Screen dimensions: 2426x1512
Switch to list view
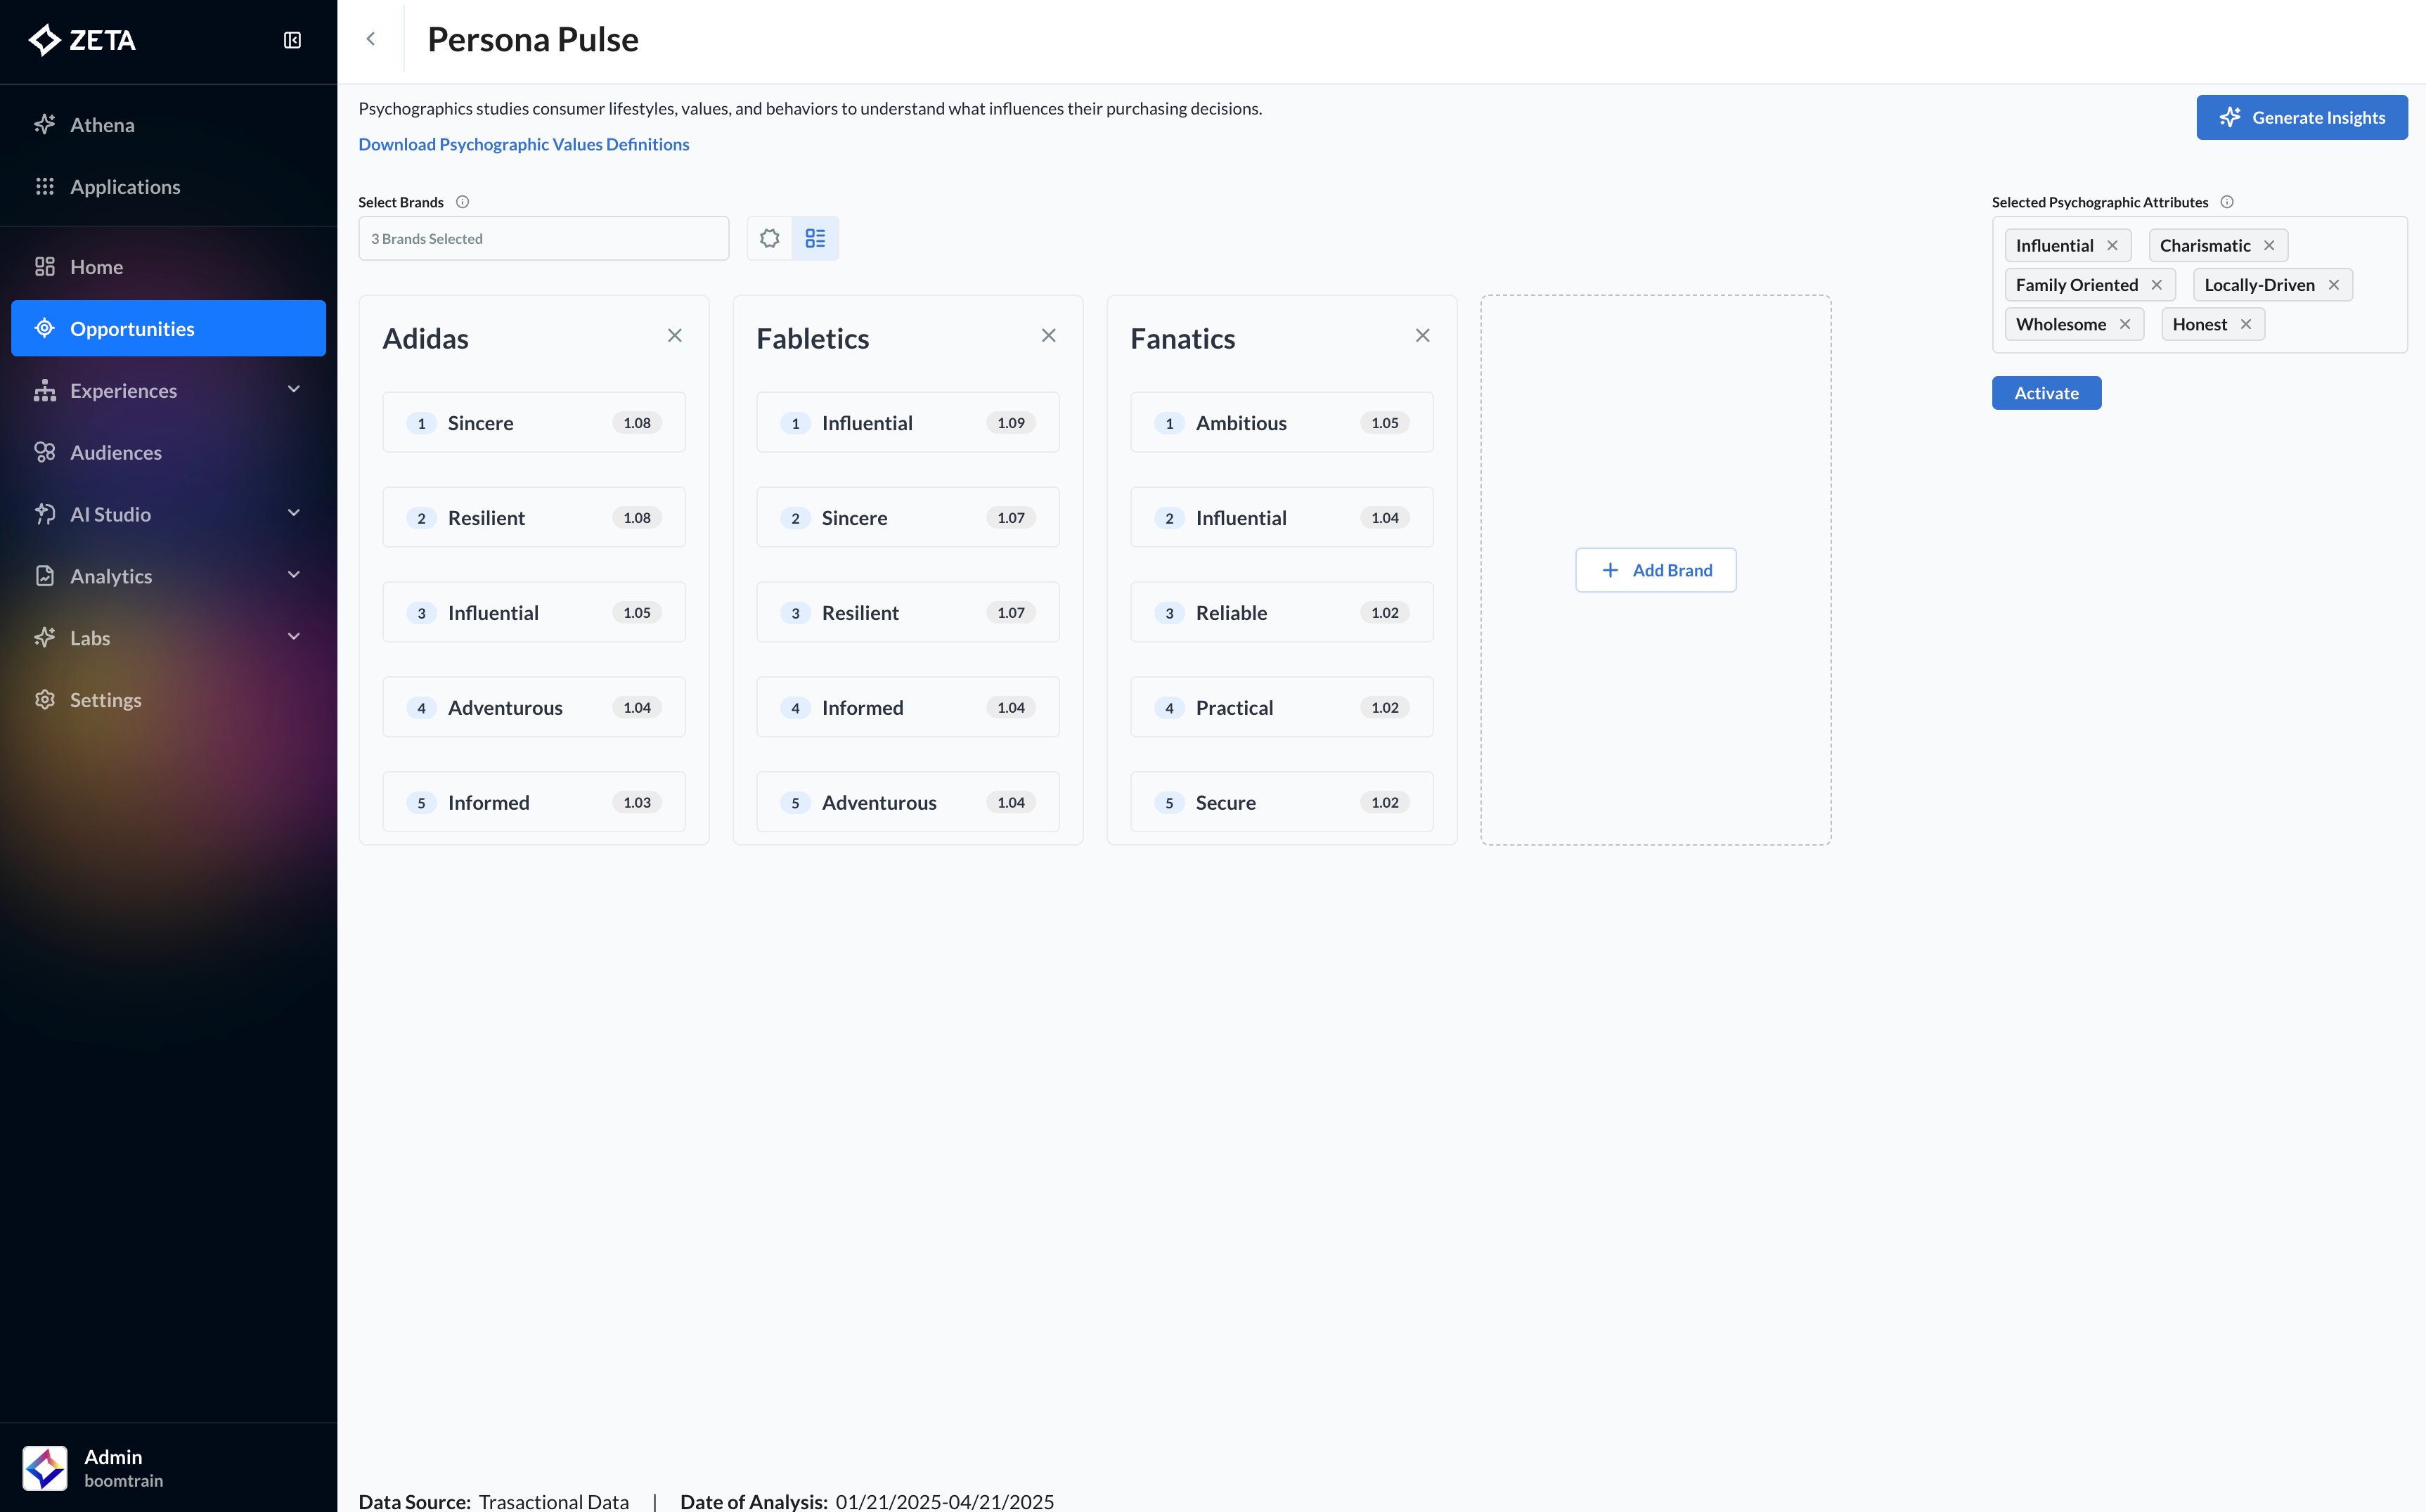tap(816, 239)
